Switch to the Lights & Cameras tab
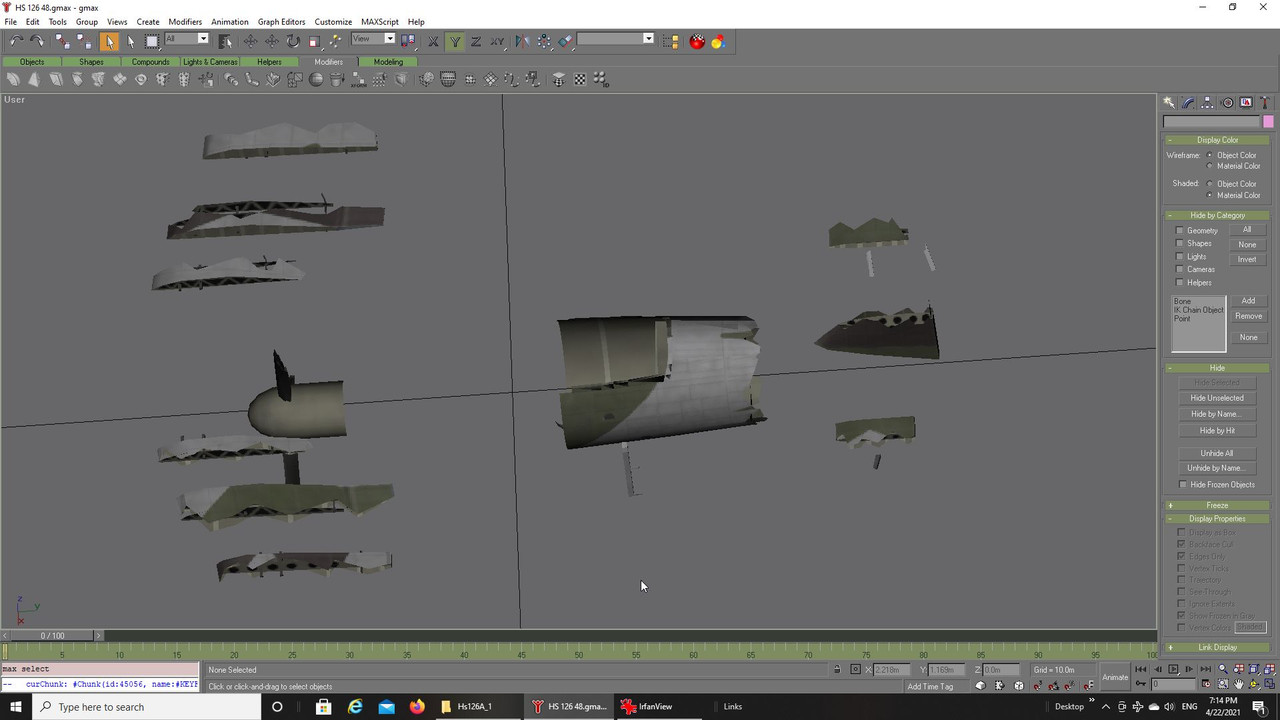 pos(210,62)
